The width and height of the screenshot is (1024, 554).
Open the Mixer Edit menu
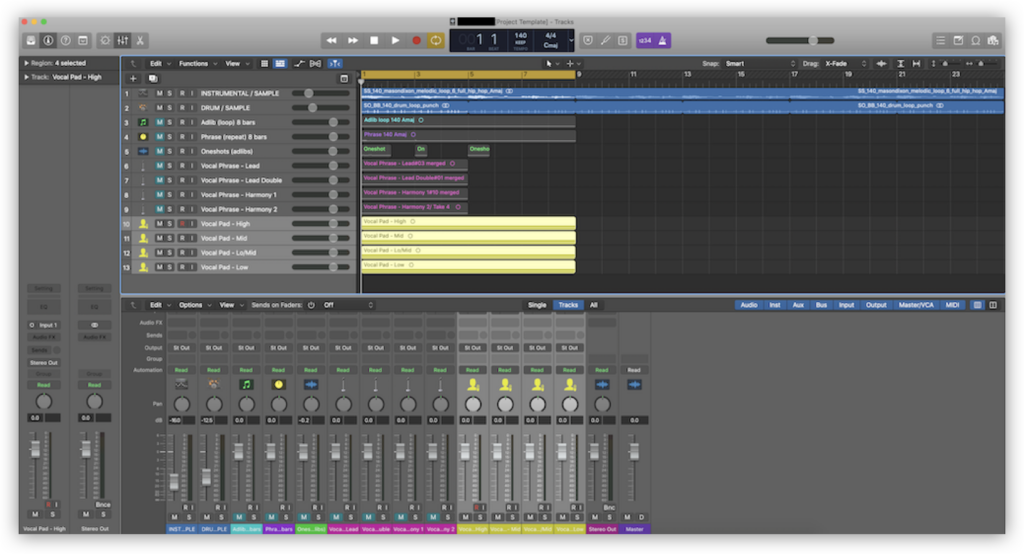tap(159, 305)
